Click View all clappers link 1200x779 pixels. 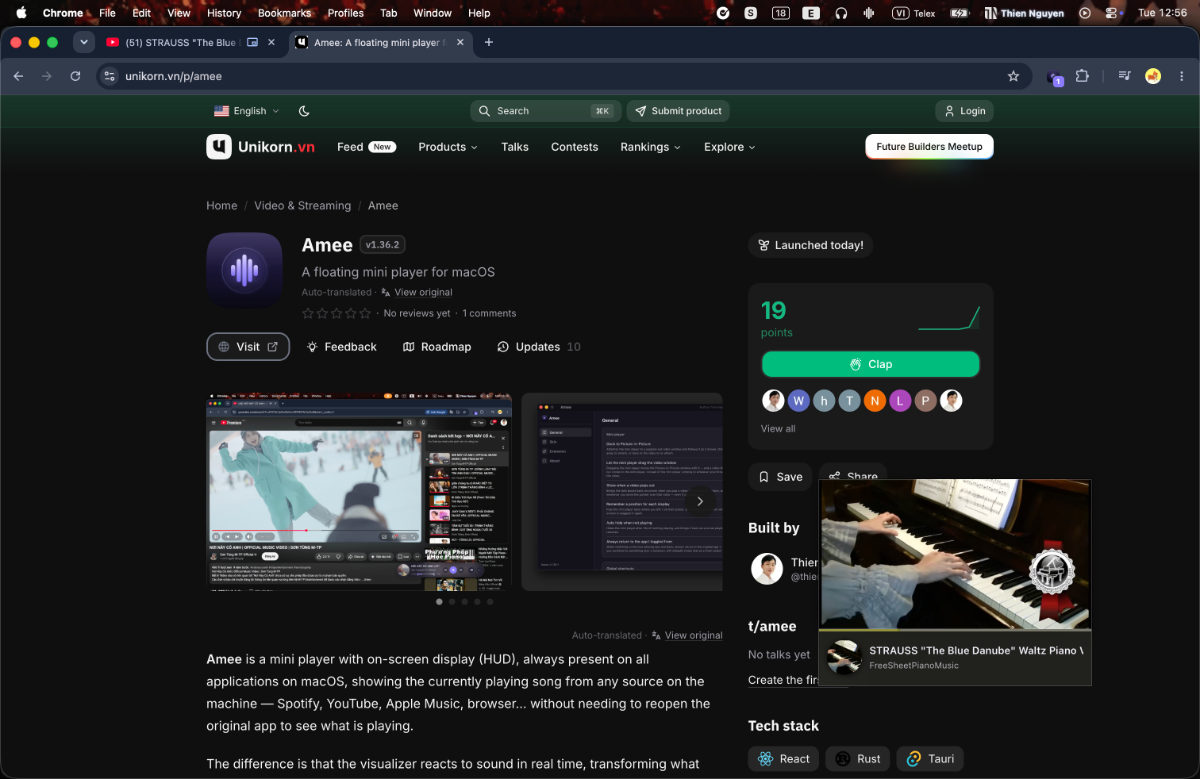coord(778,429)
